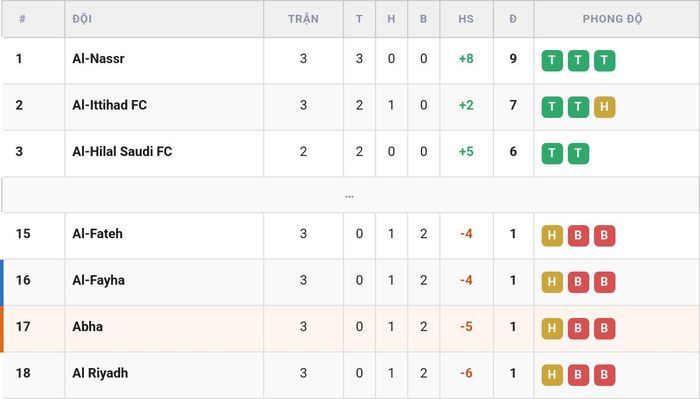This screenshot has height=399, width=700.
Task: Expand hidden rows via the ellipsis row
Action: coord(350,195)
